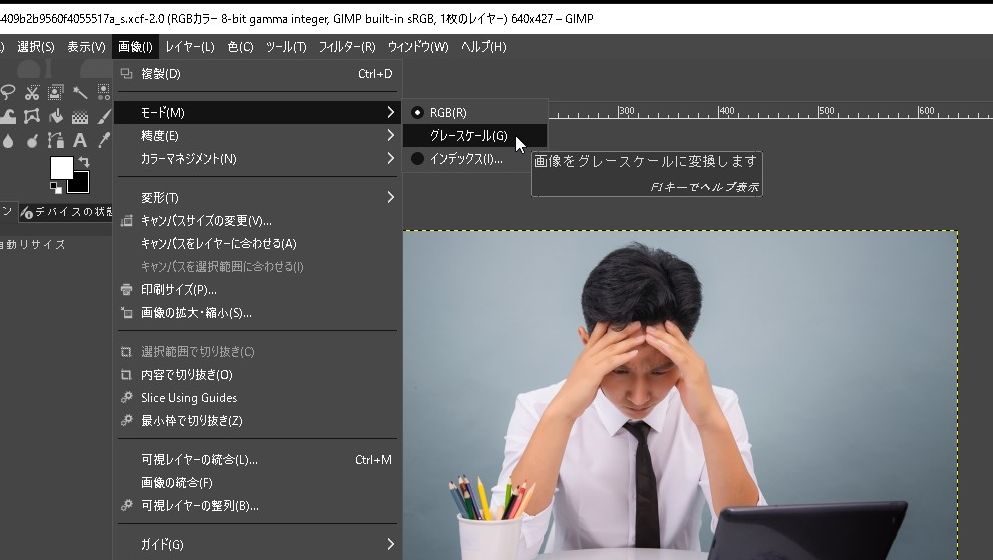Convert image with グレースケール(G) option
The width and height of the screenshot is (993, 560).
click(468, 136)
